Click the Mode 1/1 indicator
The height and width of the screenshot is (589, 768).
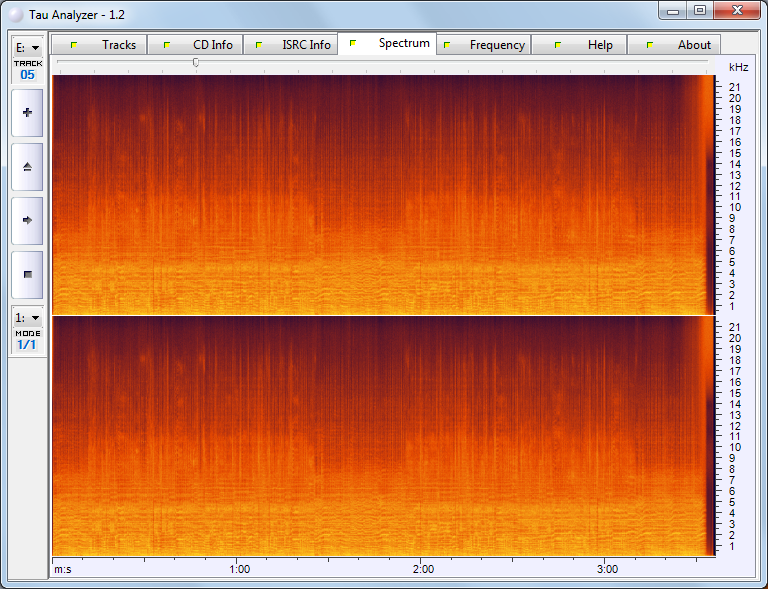point(27,340)
